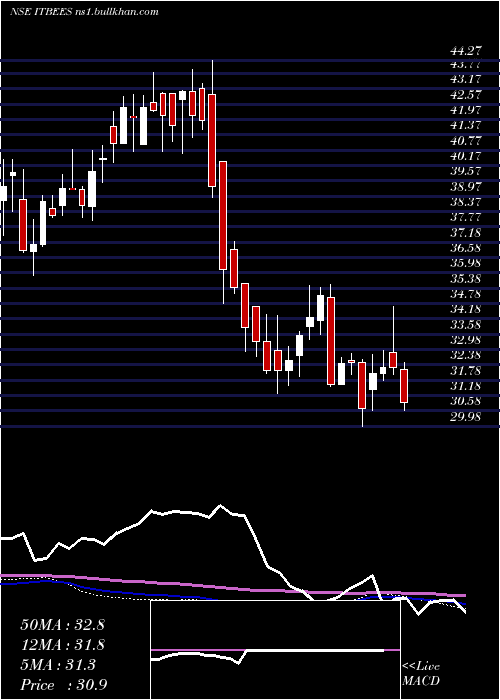Click the 38.97 price axis label
The image size is (500, 700).
(466, 187)
